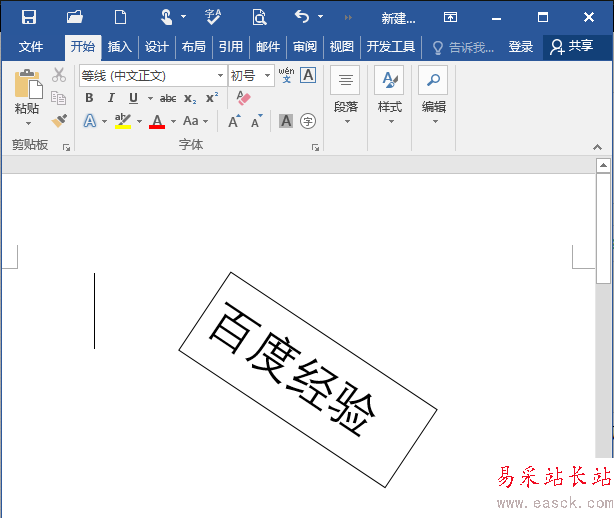Screen dimensions: 614x518
Task: Copy selection using the copy icon
Action: click(x=58, y=98)
